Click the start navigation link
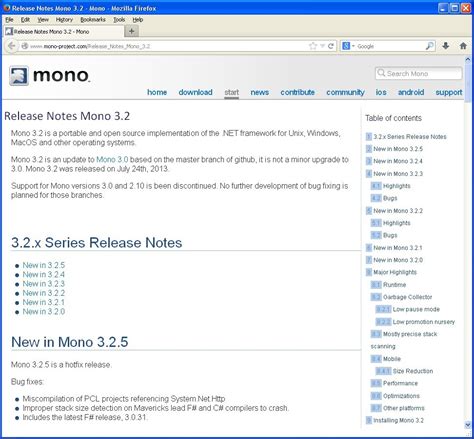 point(231,92)
